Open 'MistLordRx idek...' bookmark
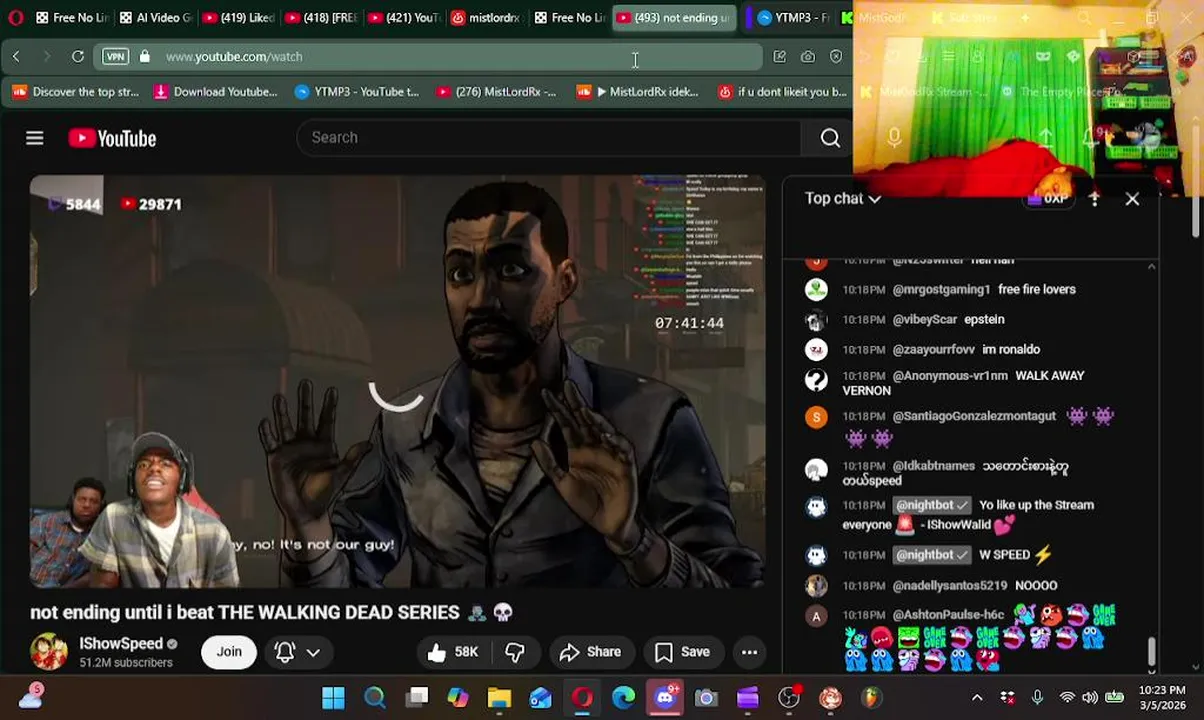Image resolution: width=1204 pixels, height=720 pixels. pyautogui.click(x=638, y=92)
